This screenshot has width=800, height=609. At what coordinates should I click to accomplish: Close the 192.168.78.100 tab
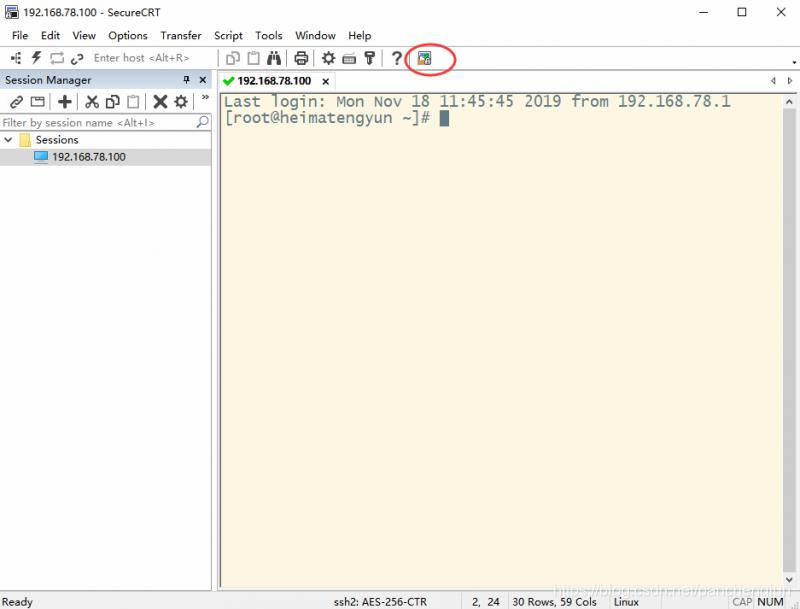326,82
